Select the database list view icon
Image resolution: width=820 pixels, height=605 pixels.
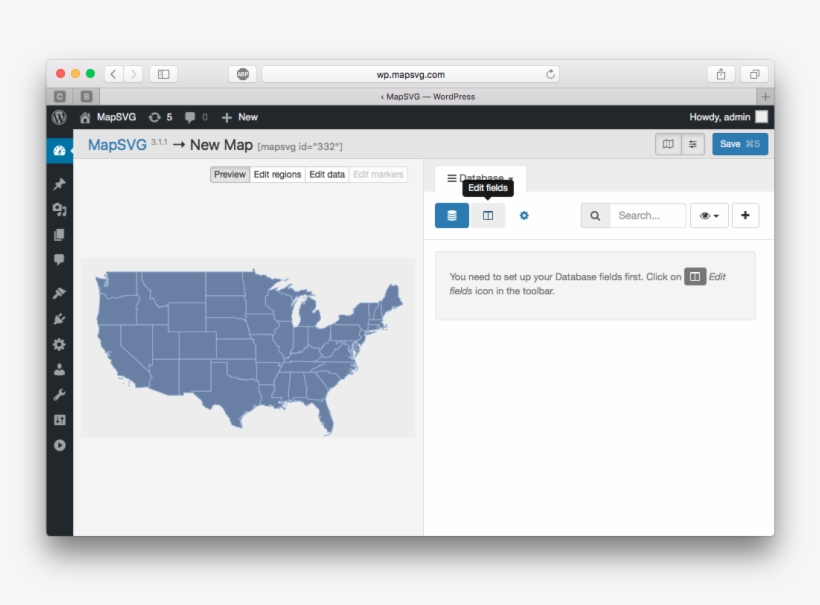452,215
